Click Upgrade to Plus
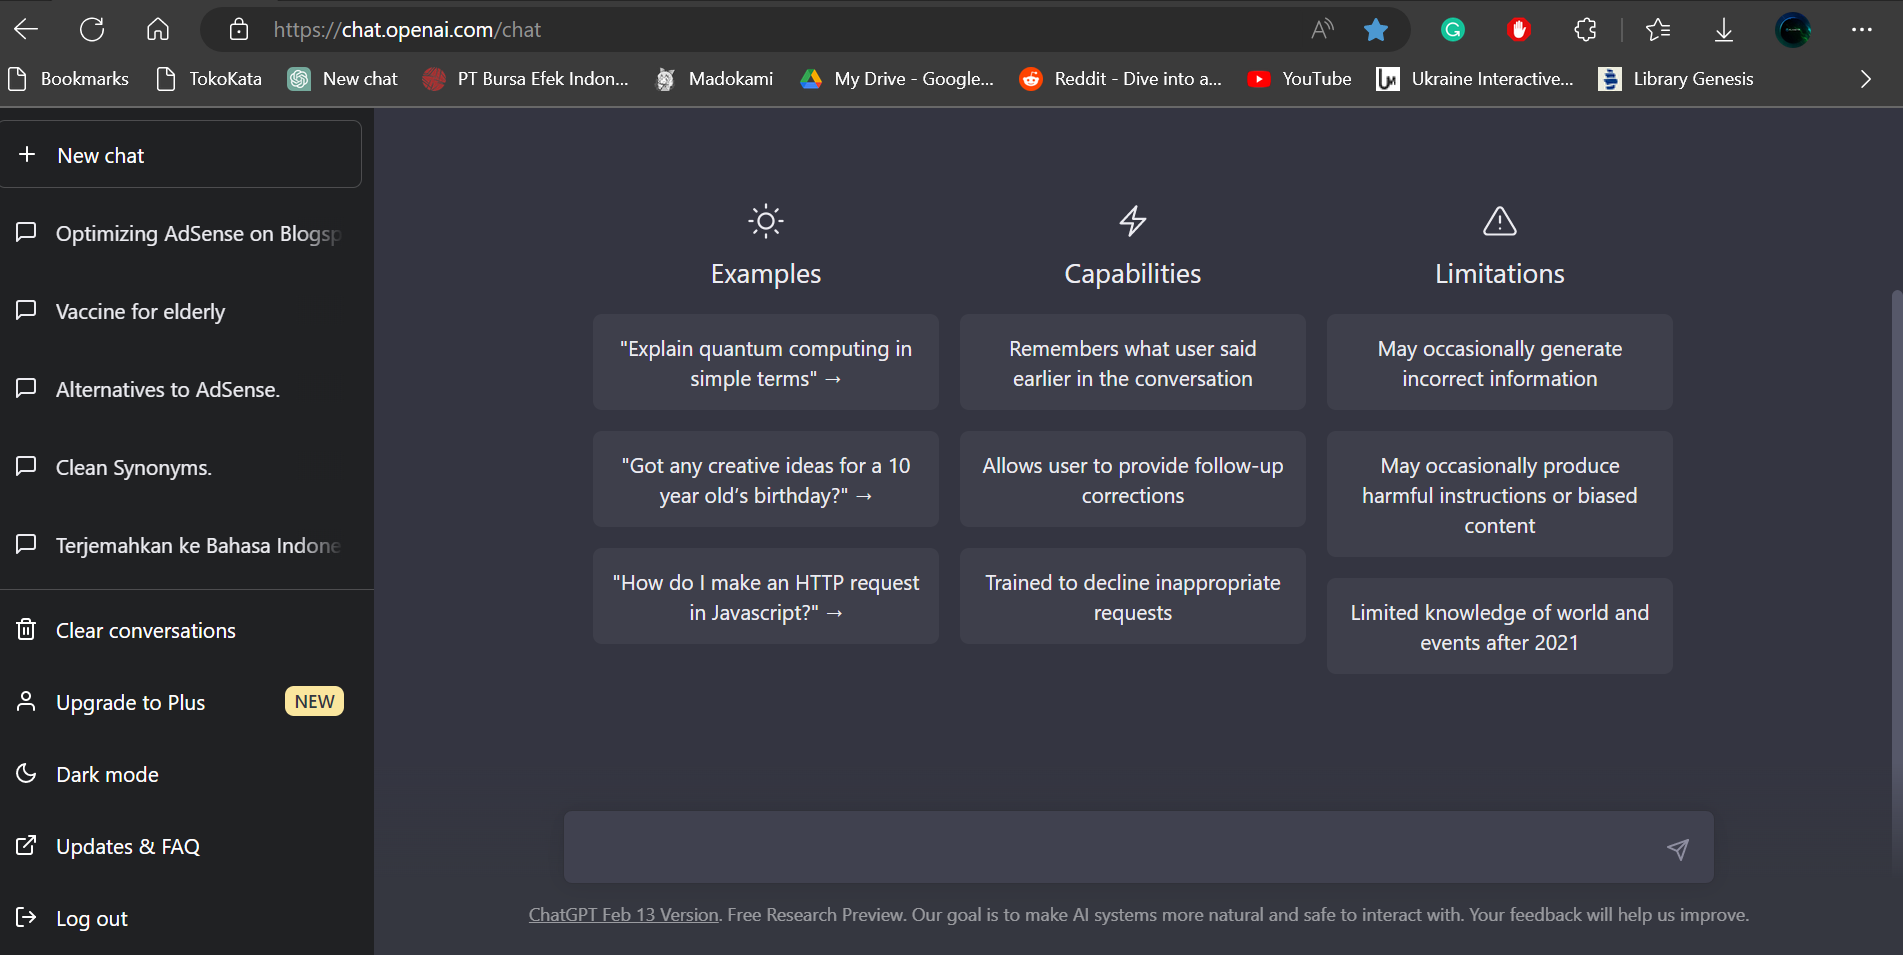 (130, 702)
